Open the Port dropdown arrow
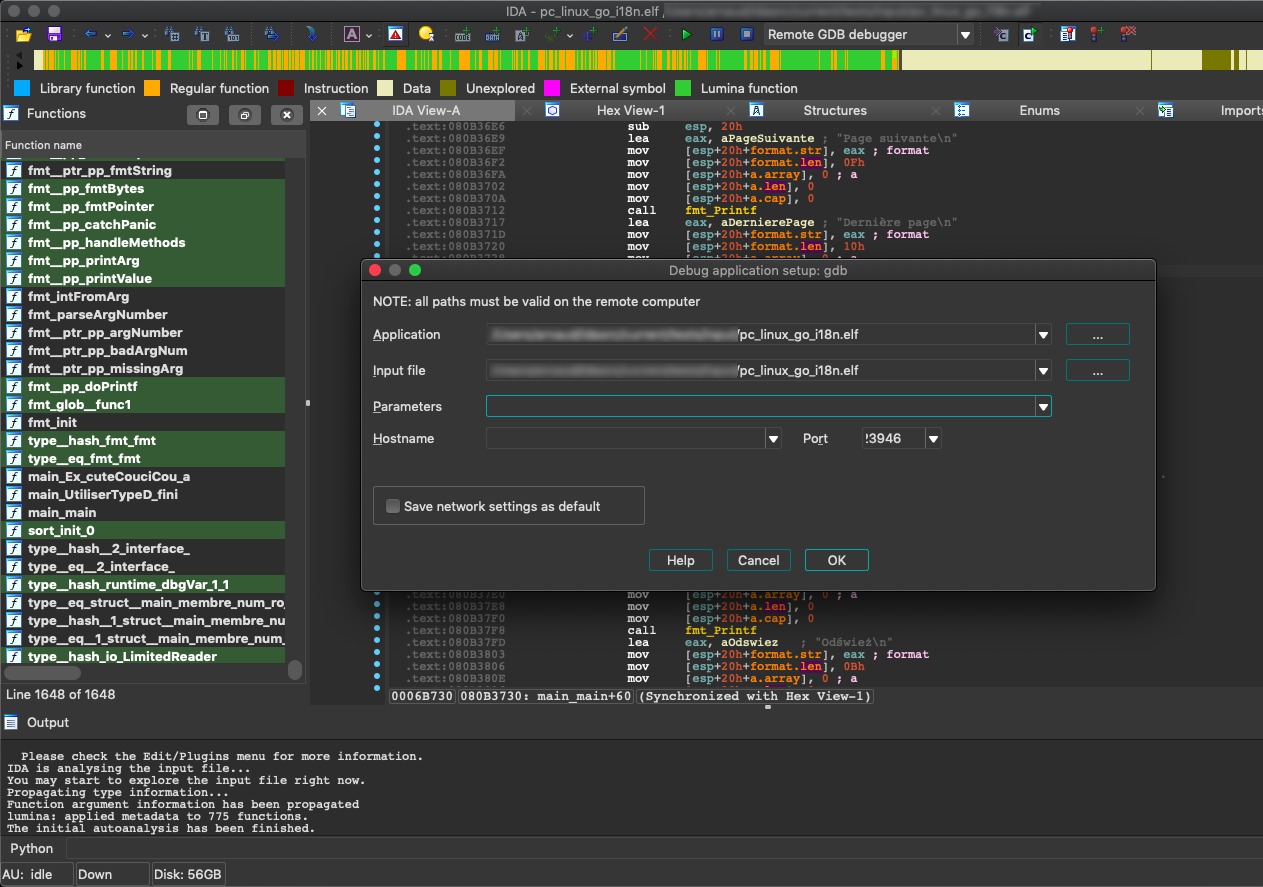Viewport: 1263px width, 887px height. click(933, 439)
